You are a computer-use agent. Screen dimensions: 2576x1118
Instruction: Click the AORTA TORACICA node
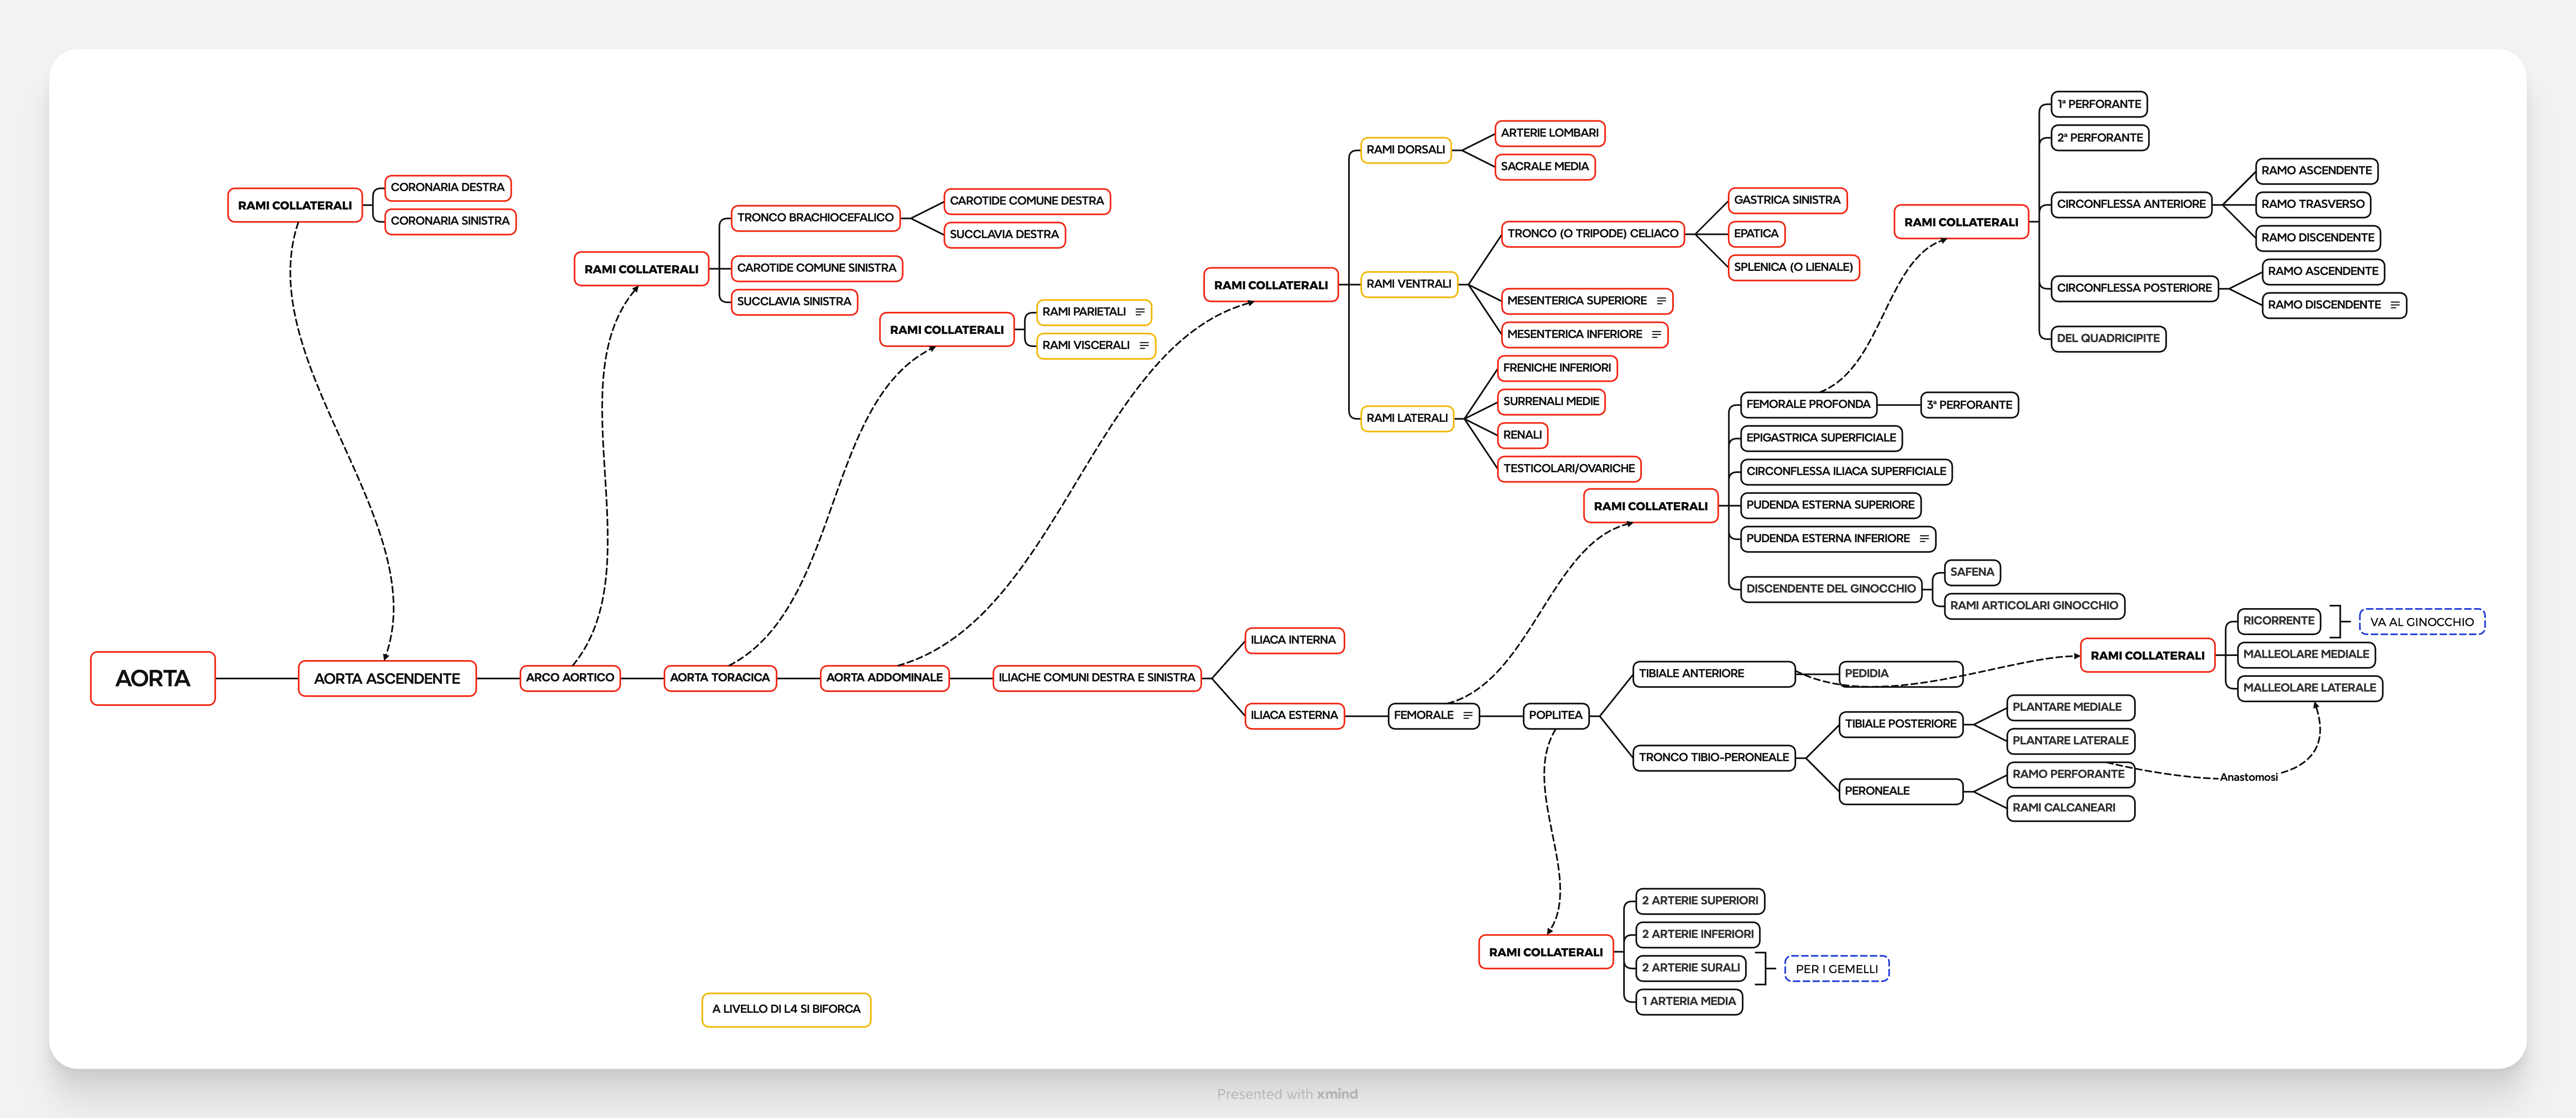click(720, 678)
